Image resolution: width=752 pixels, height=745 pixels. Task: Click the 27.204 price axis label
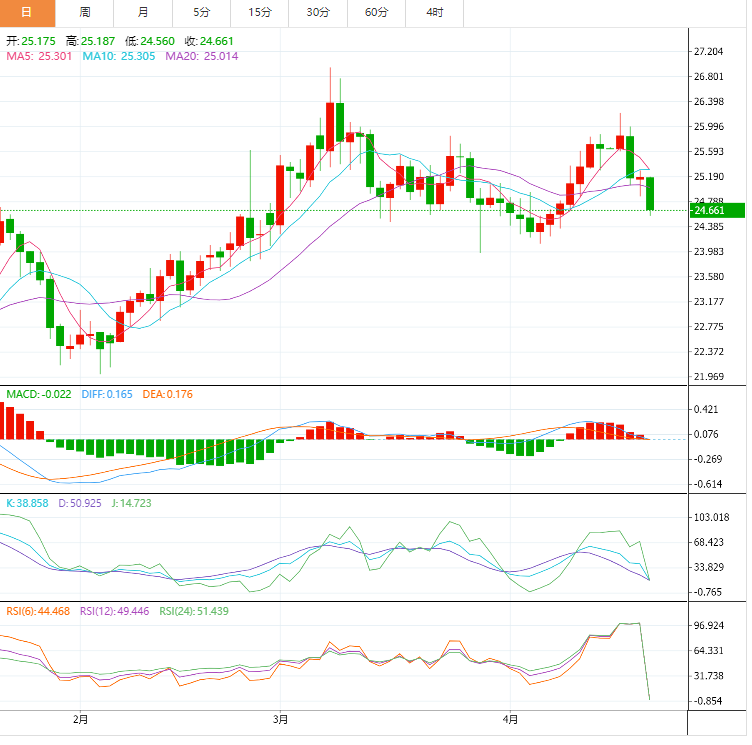pos(709,52)
